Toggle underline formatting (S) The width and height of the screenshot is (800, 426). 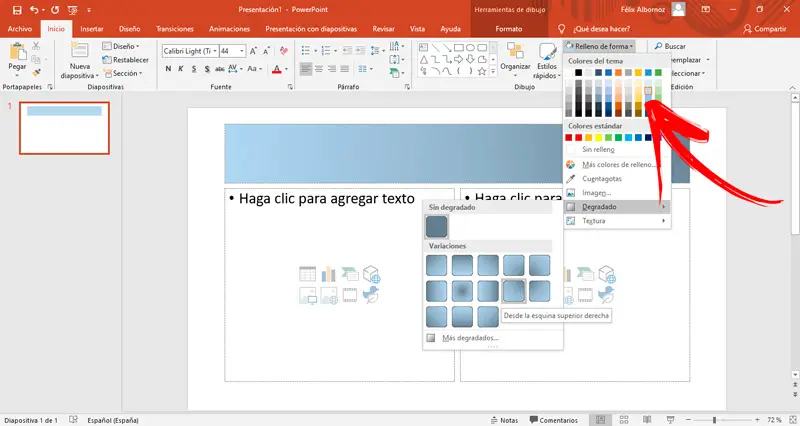coord(193,68)
